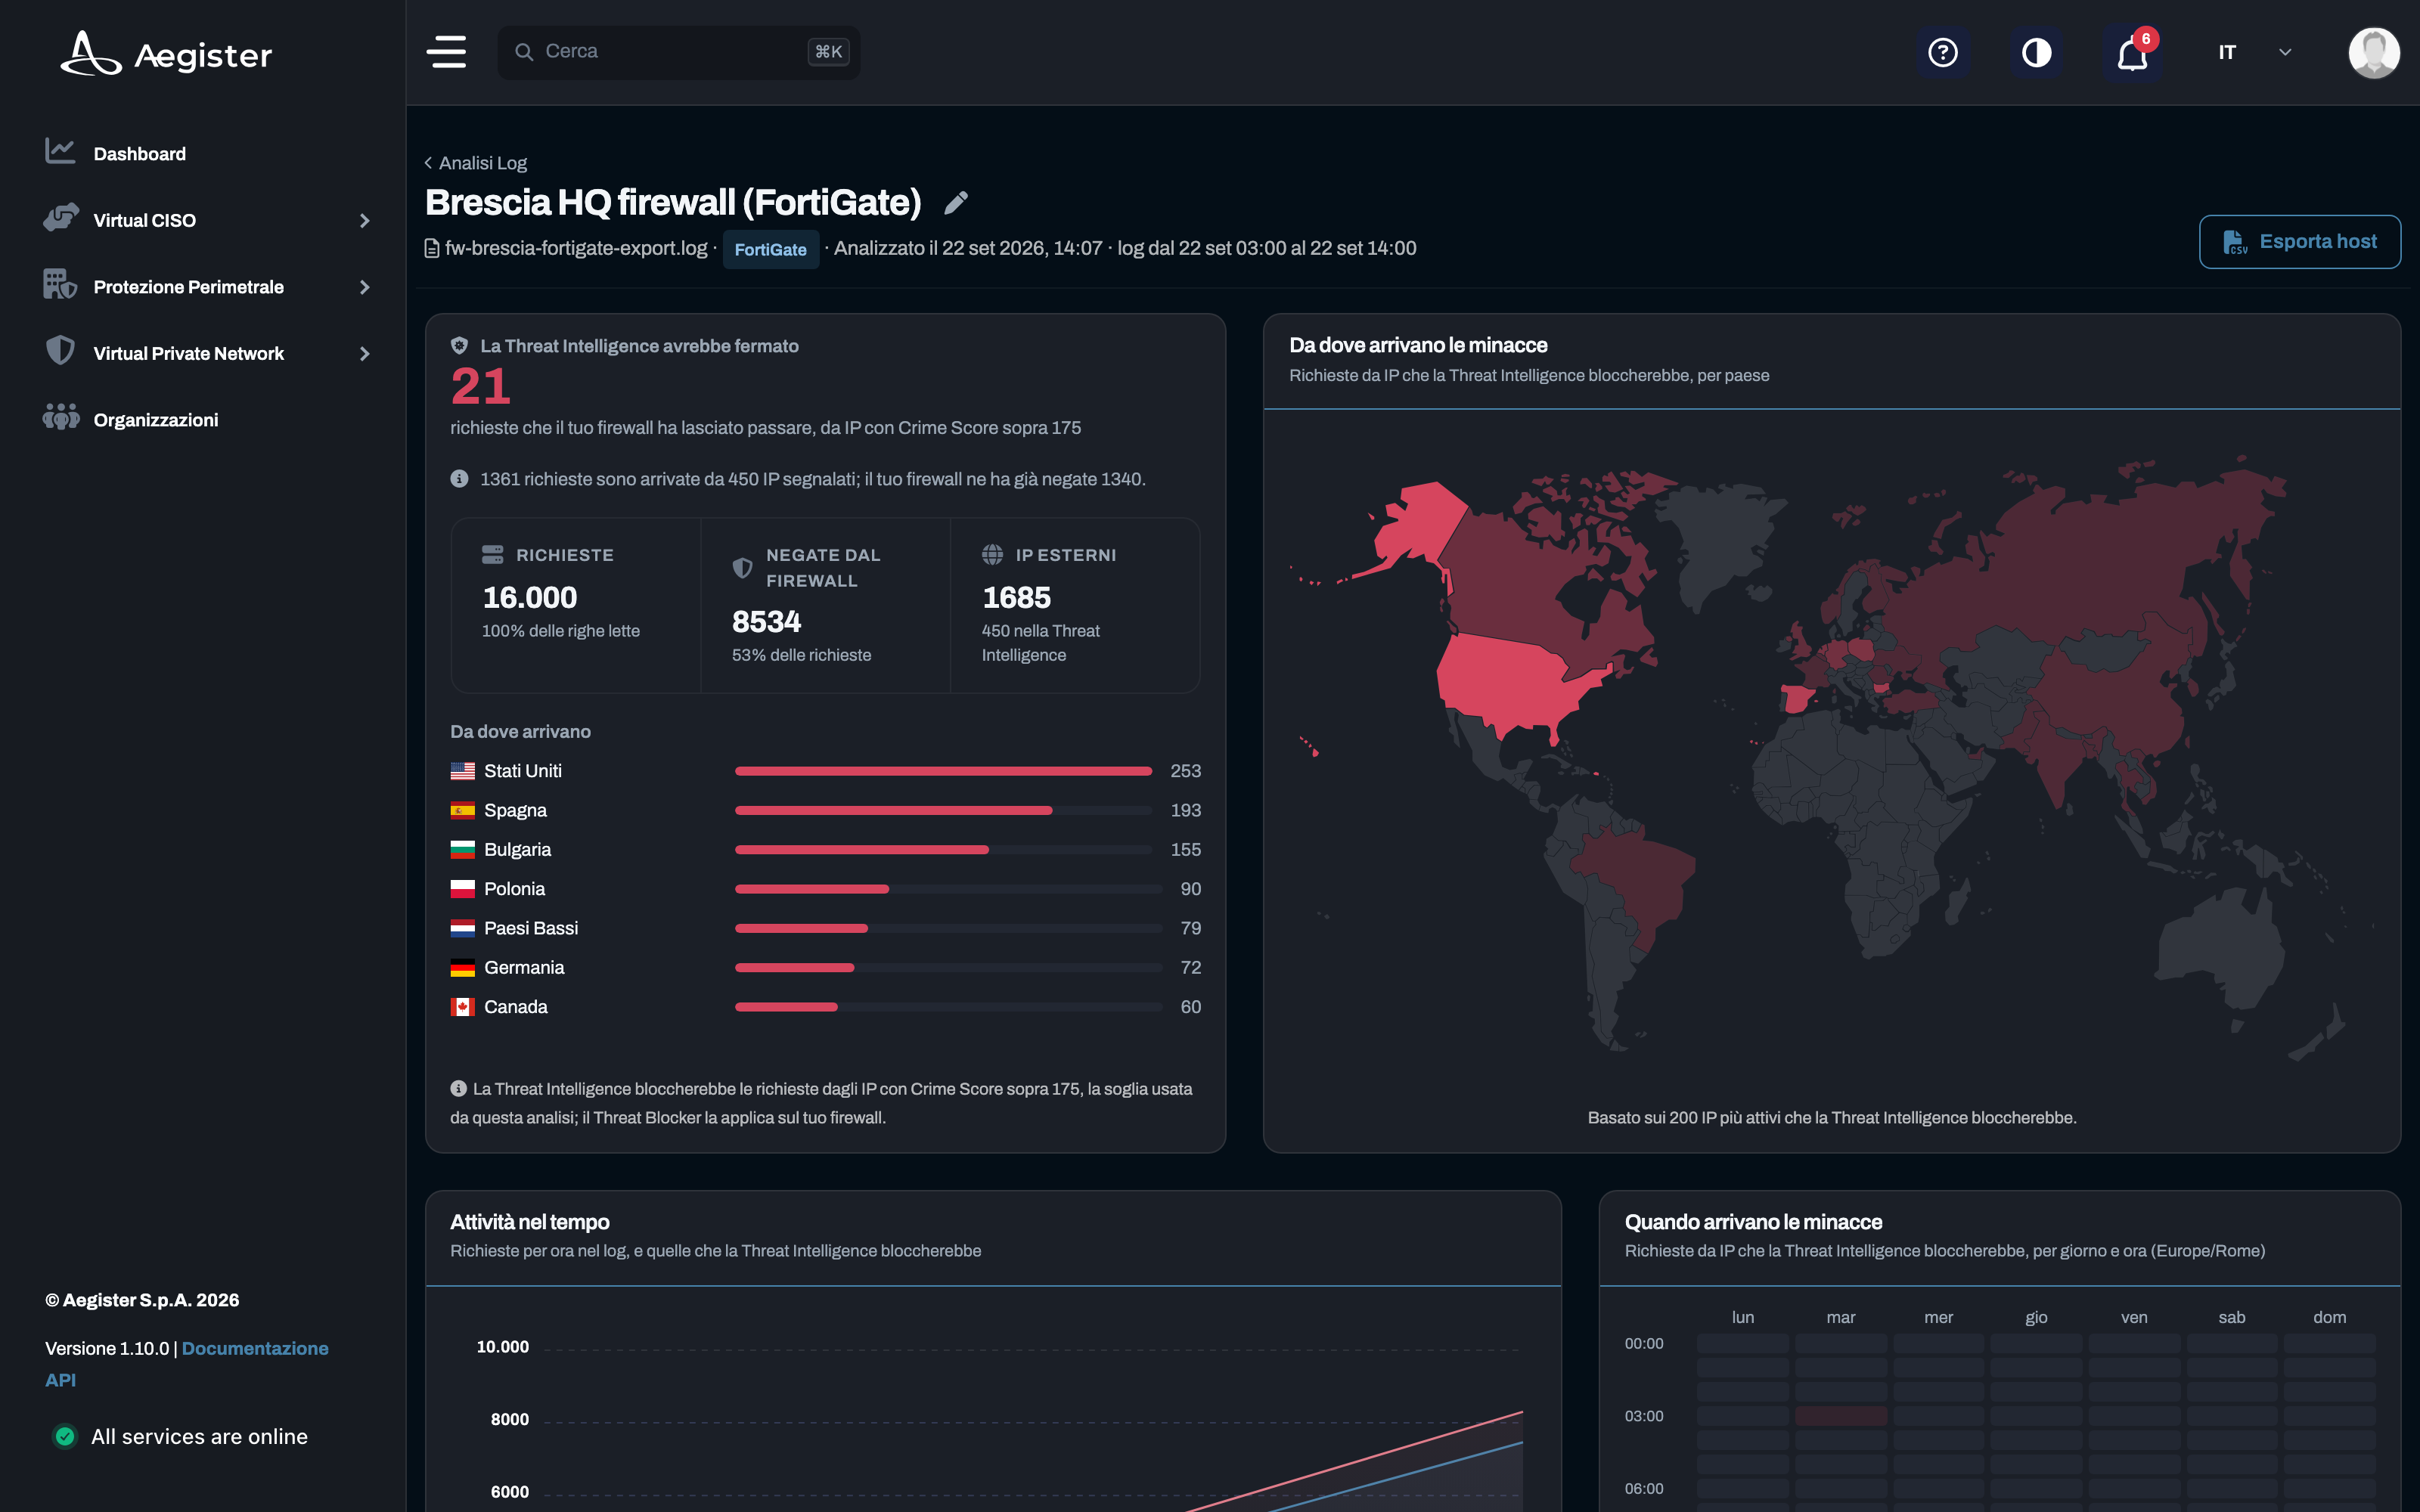The height and width of the screenshot is (1512, 2420).
Task: Click the highlighted mar 03:00 heatmap cell
Action: (x=1840, y=1416)
